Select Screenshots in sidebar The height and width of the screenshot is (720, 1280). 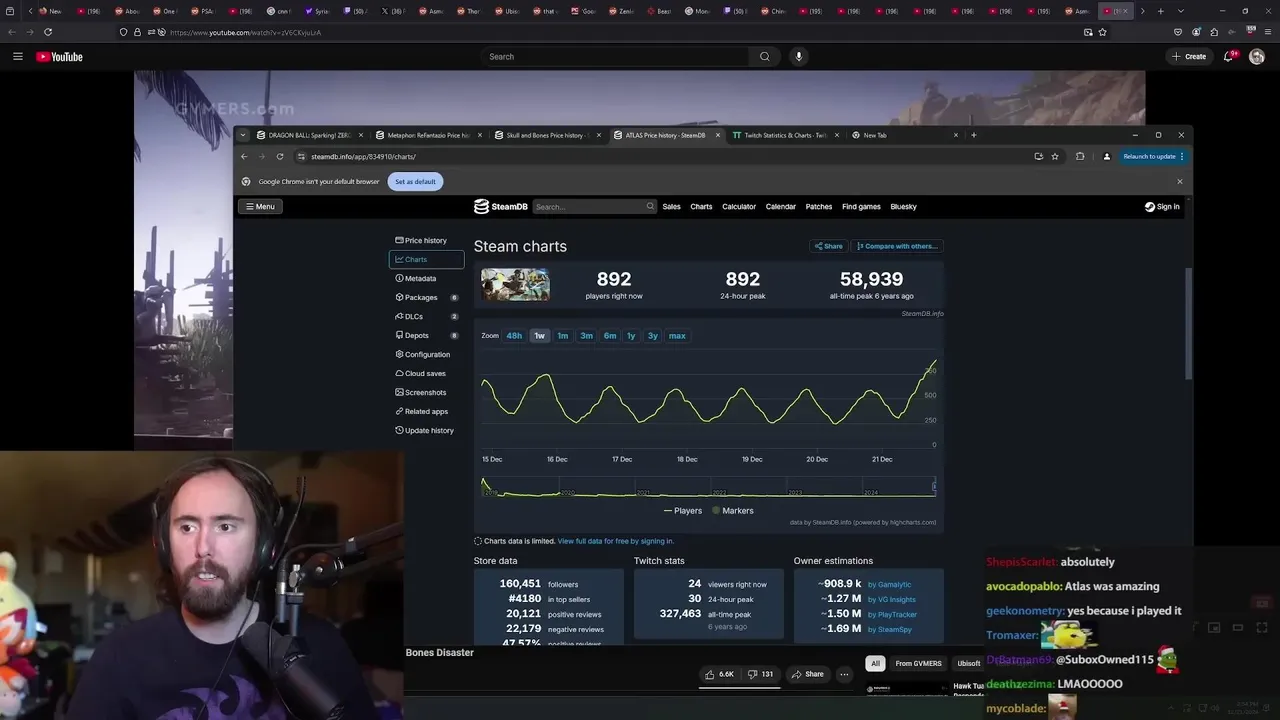[x=426, y=393]
